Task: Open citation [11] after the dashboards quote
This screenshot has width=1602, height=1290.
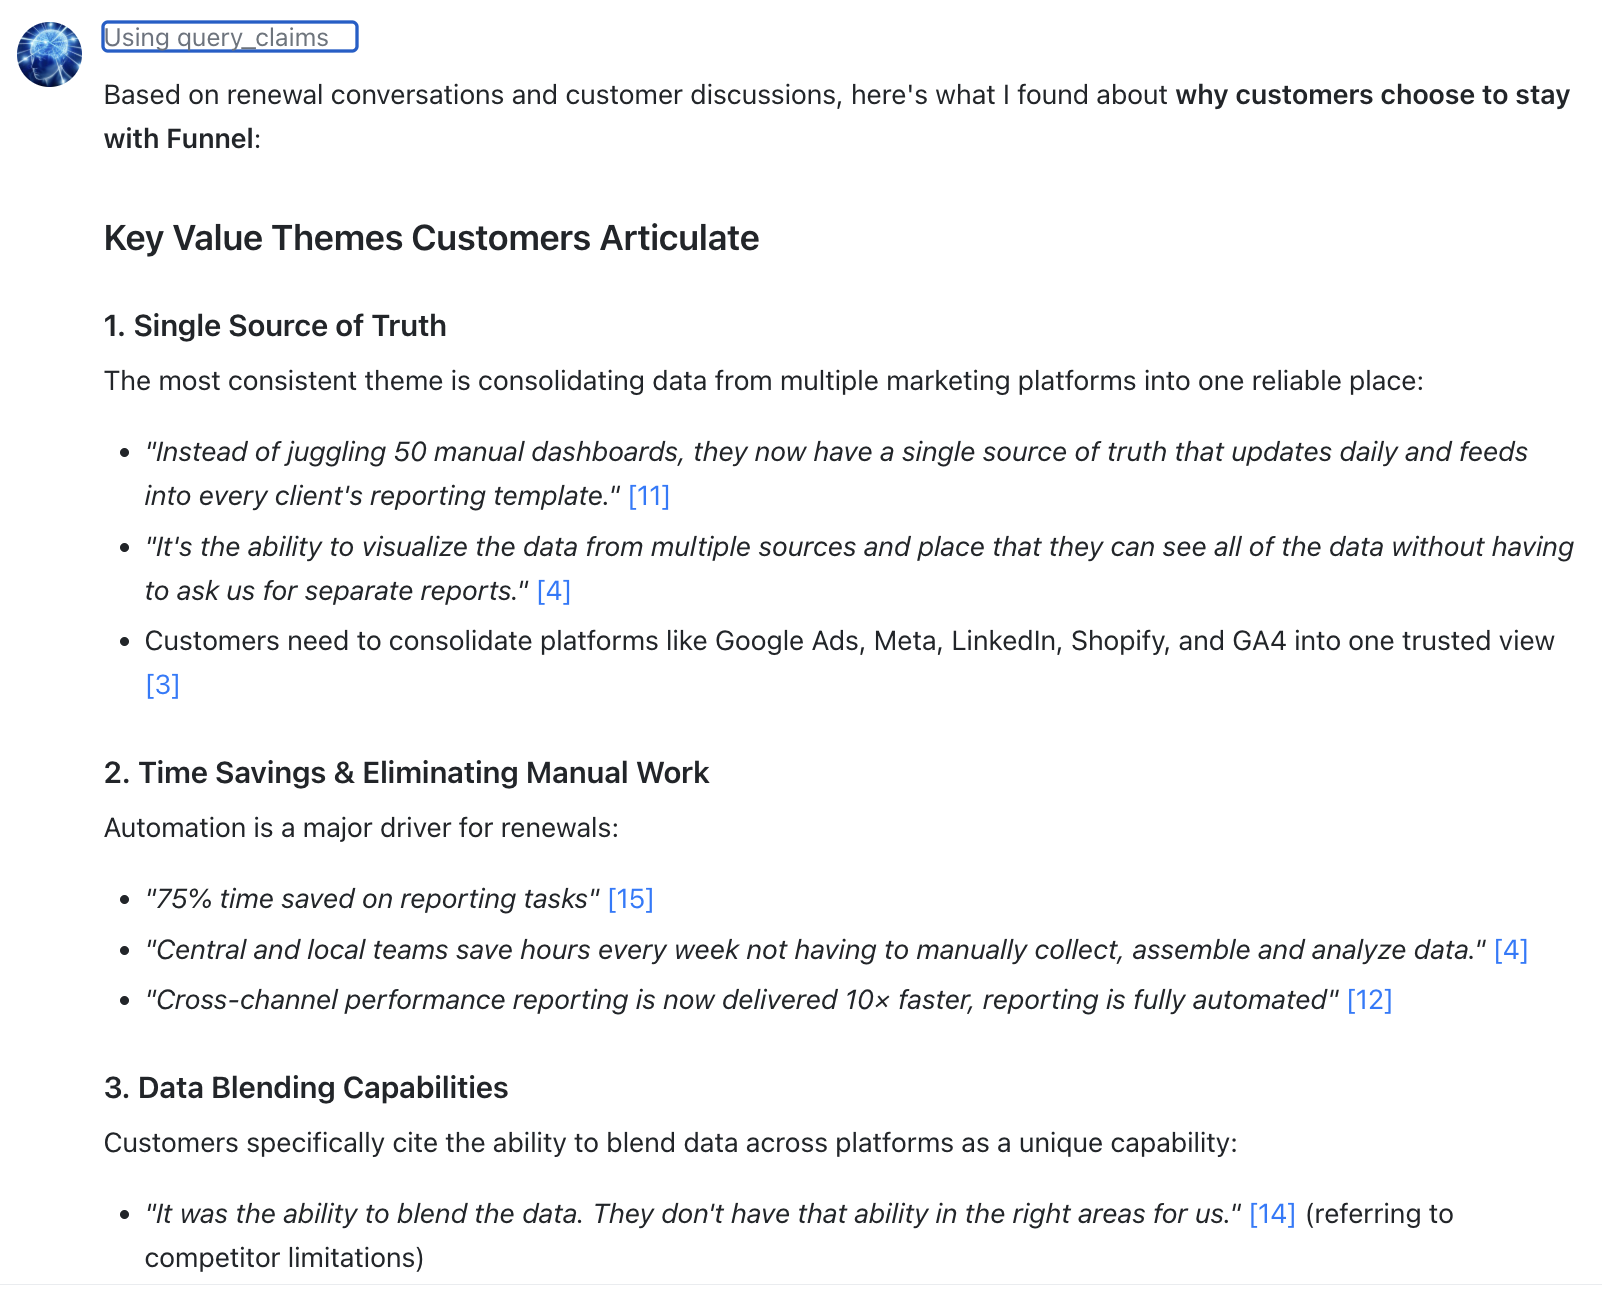Action: 649,496
